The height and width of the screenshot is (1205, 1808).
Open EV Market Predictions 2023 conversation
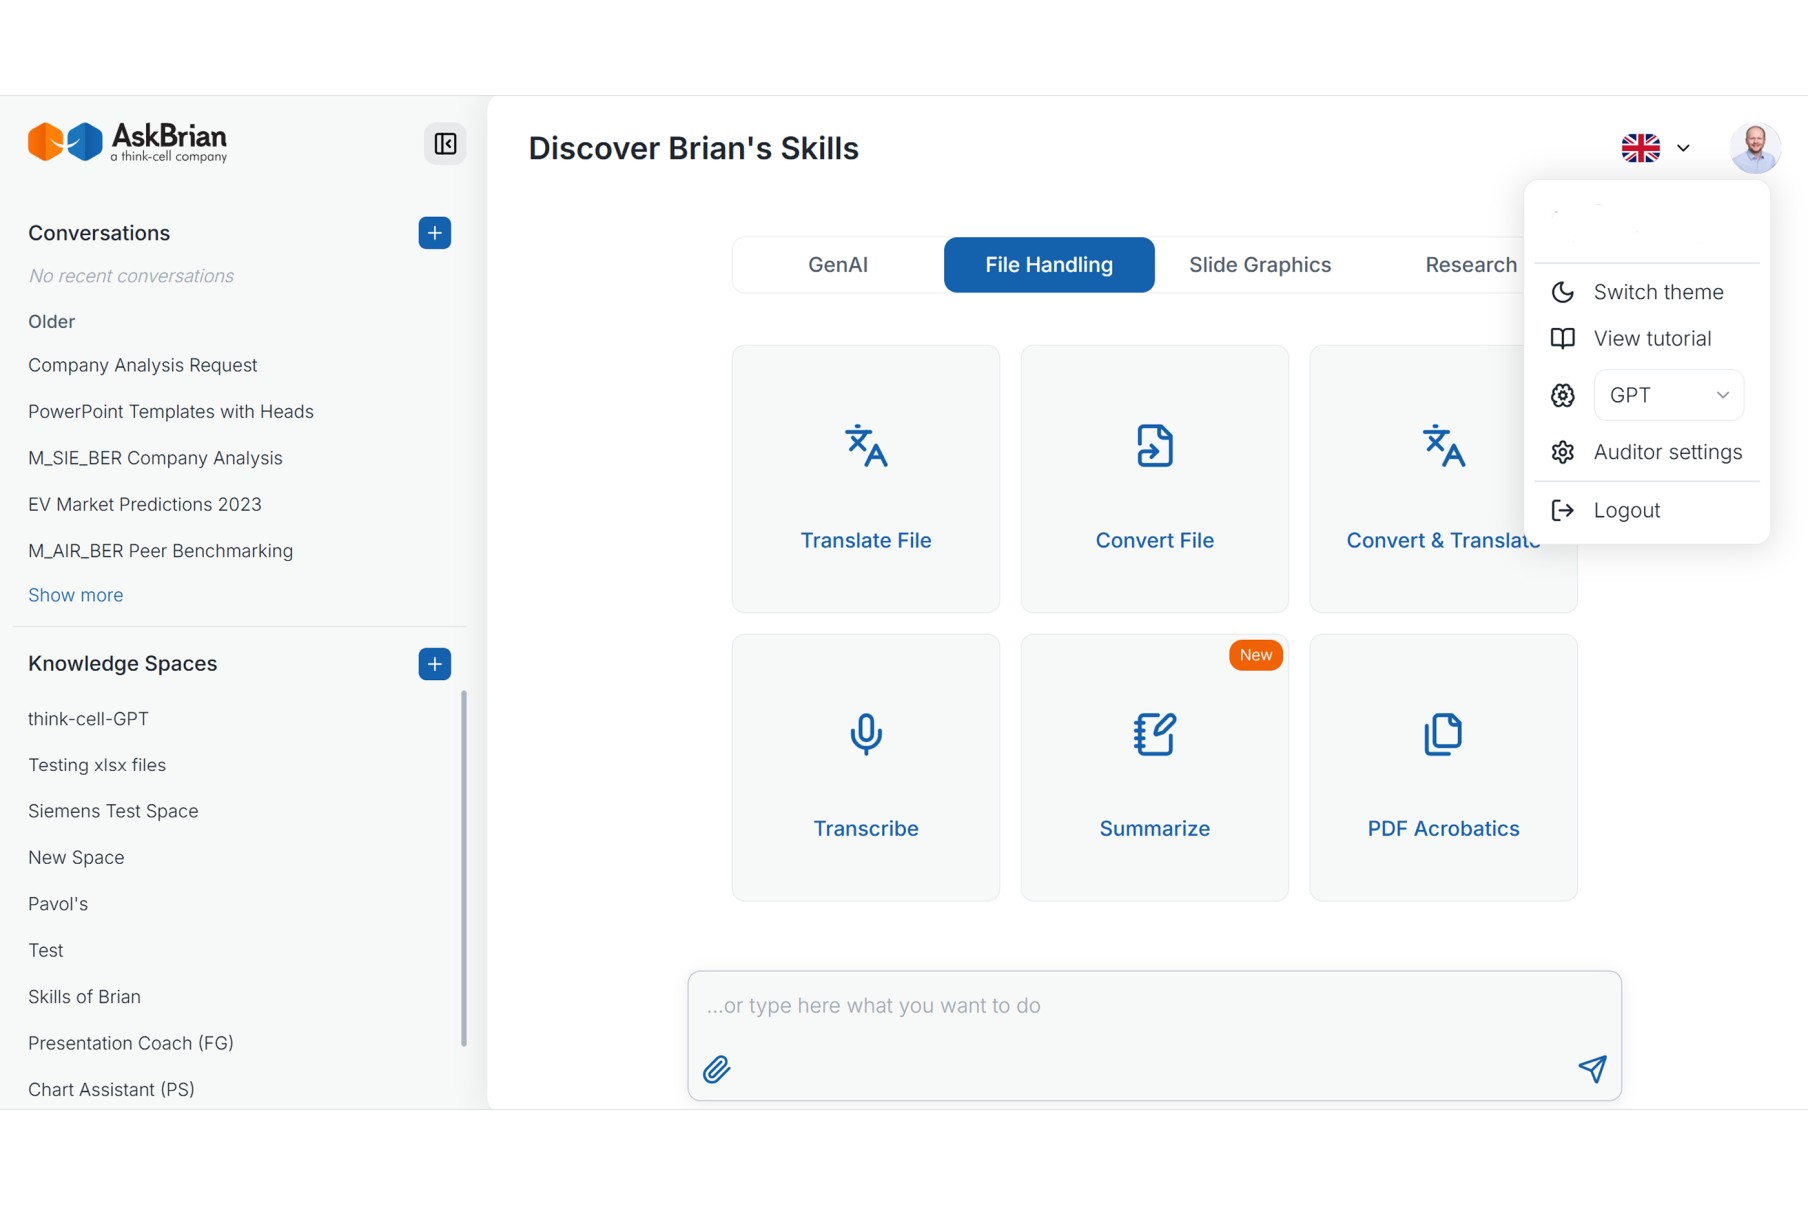point(145,504)
